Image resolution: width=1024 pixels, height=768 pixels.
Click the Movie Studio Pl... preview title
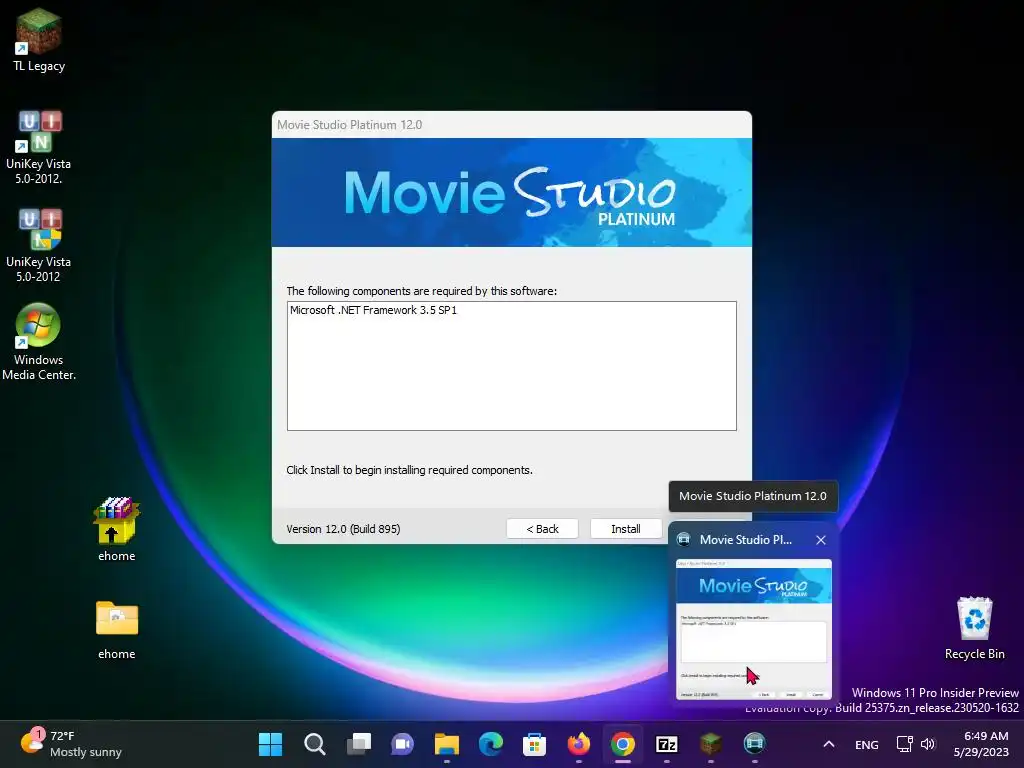click(x=746, y=540)
